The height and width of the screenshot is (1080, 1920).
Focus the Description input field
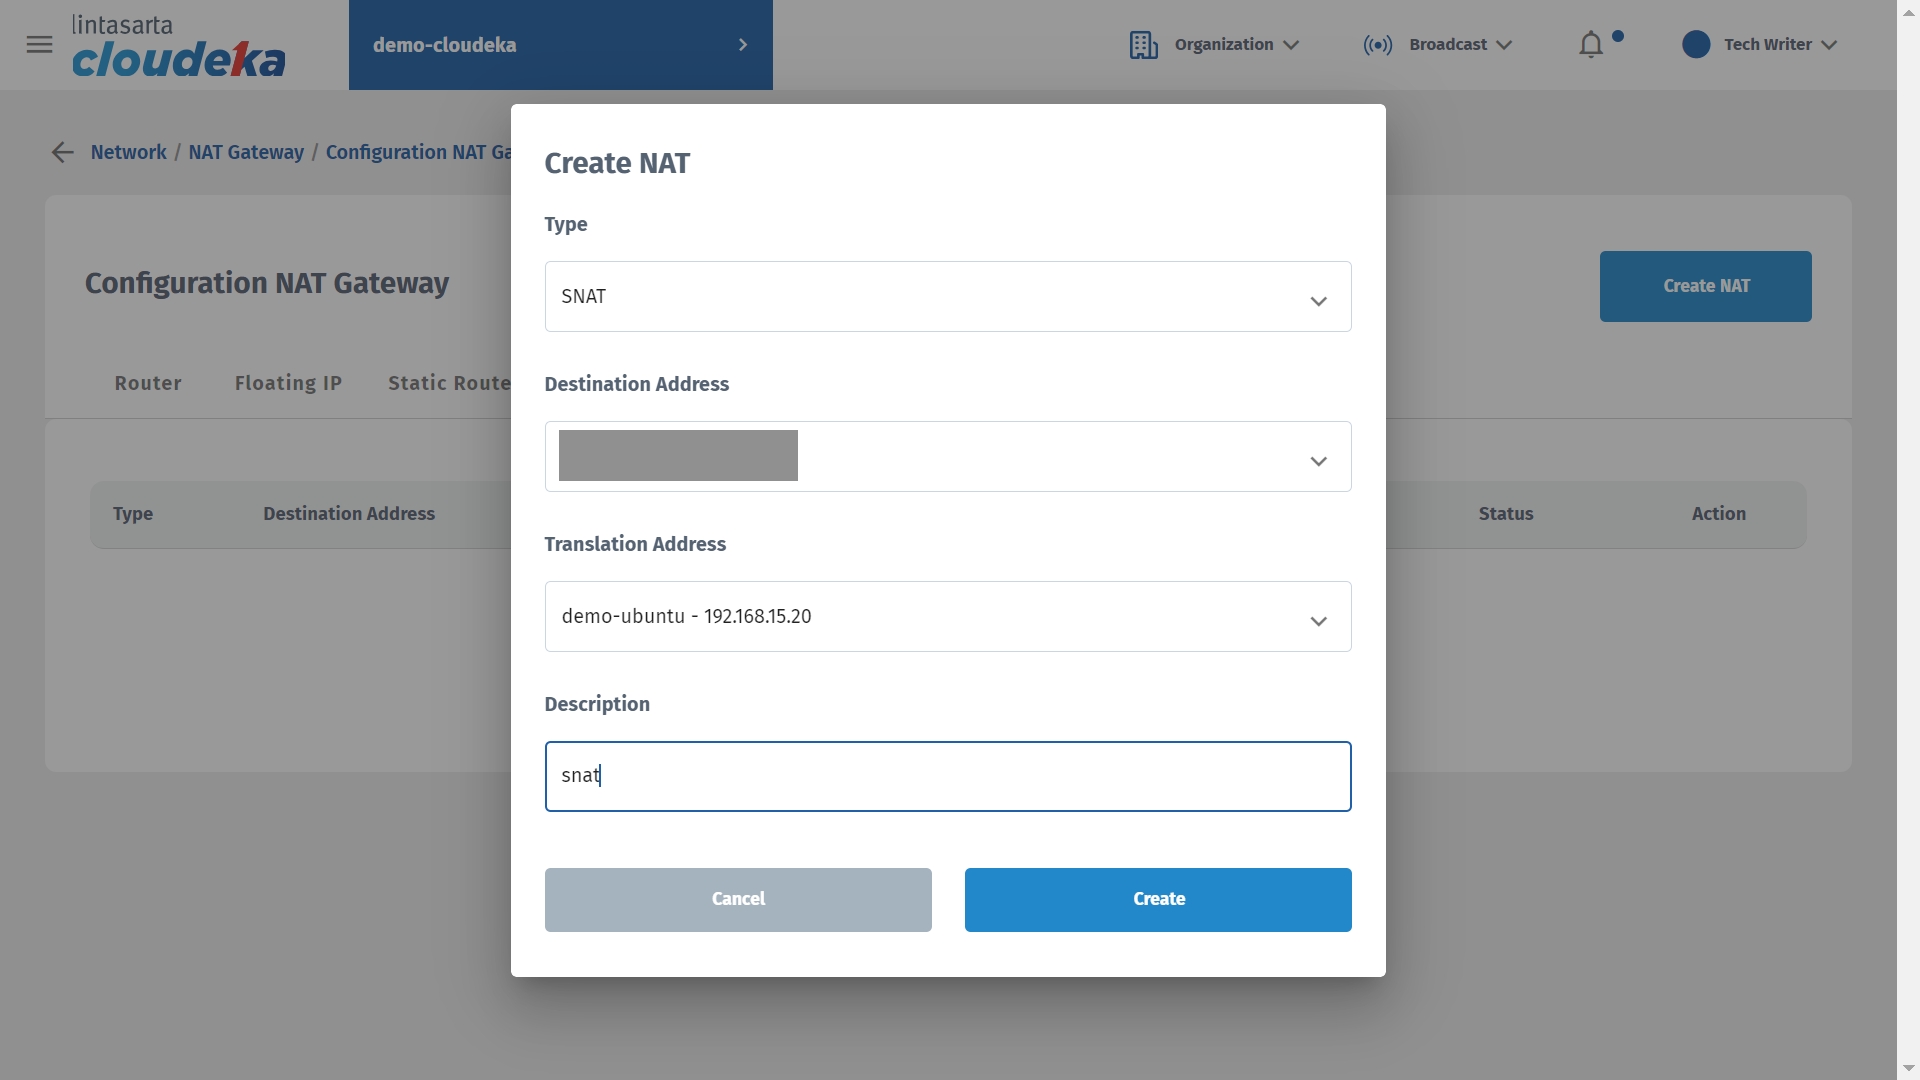pos(947,776)
